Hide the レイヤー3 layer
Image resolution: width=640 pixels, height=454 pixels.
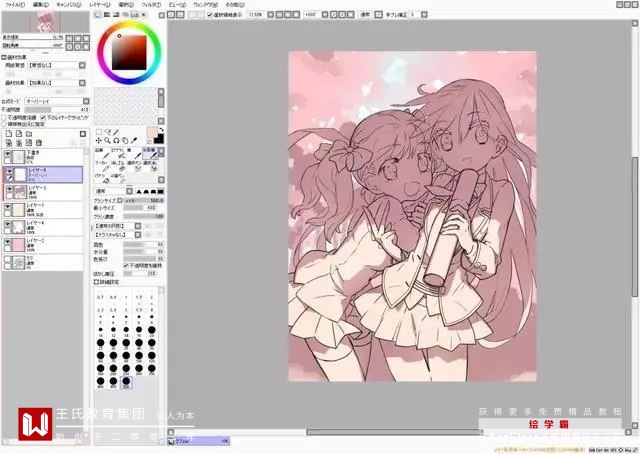(x=10, y=189)
